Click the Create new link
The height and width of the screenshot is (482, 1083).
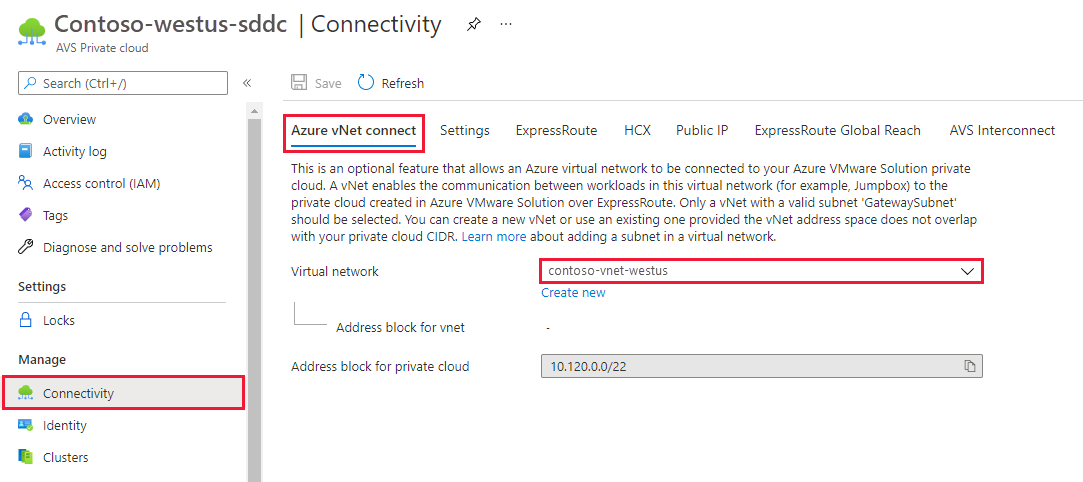pyautogui.click(x=573, y=293)
